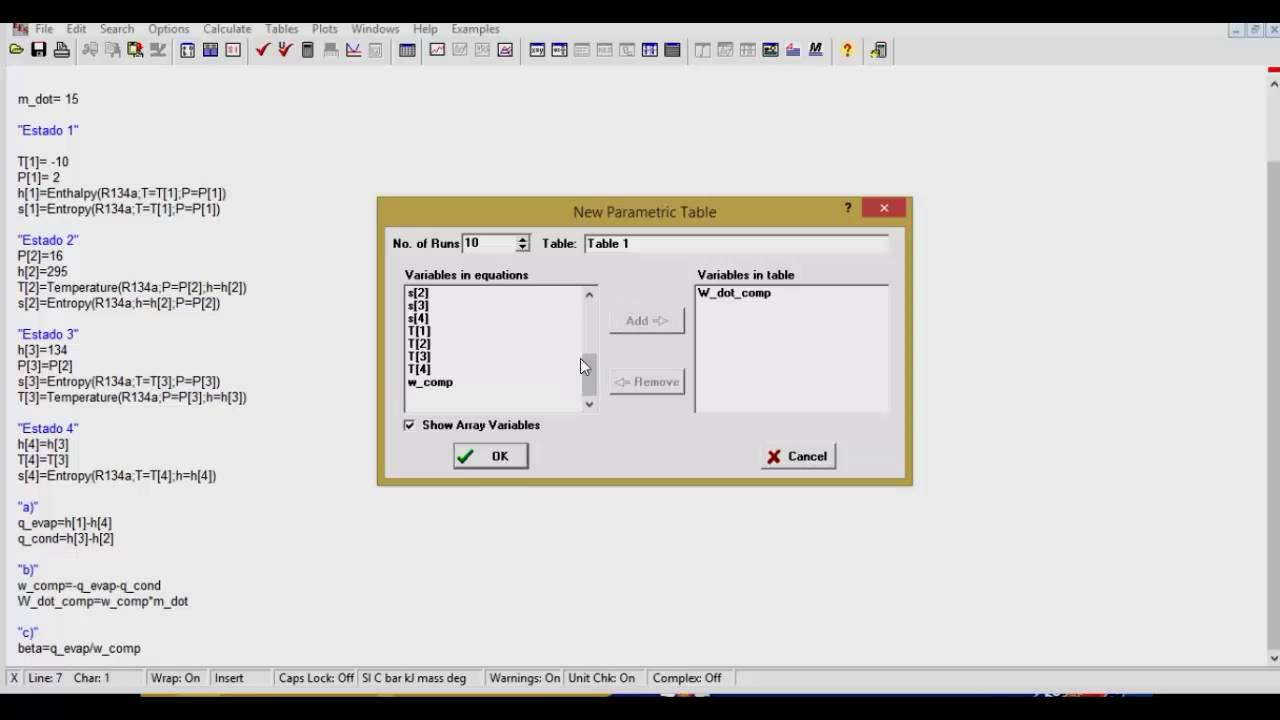
Task: Click the yellow question mark Help icon
Action: (x=847, y=50)
